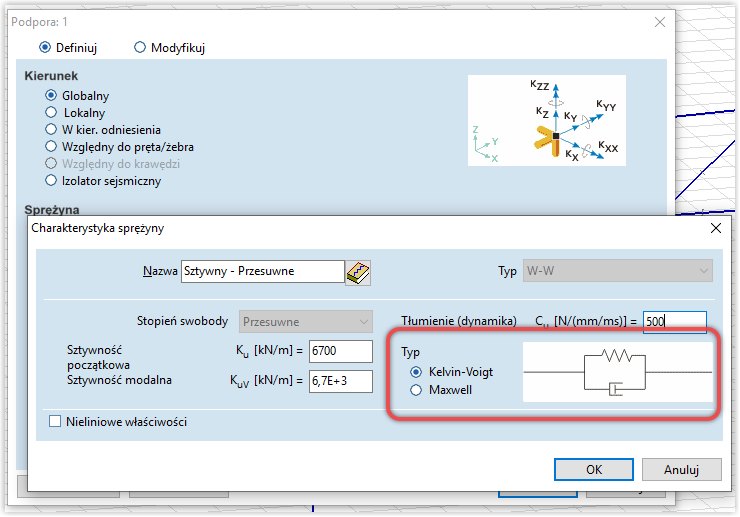The width and height of the screenshot is (740, 517).
Task: Choose Globalny direction
Action: [51, 95]
